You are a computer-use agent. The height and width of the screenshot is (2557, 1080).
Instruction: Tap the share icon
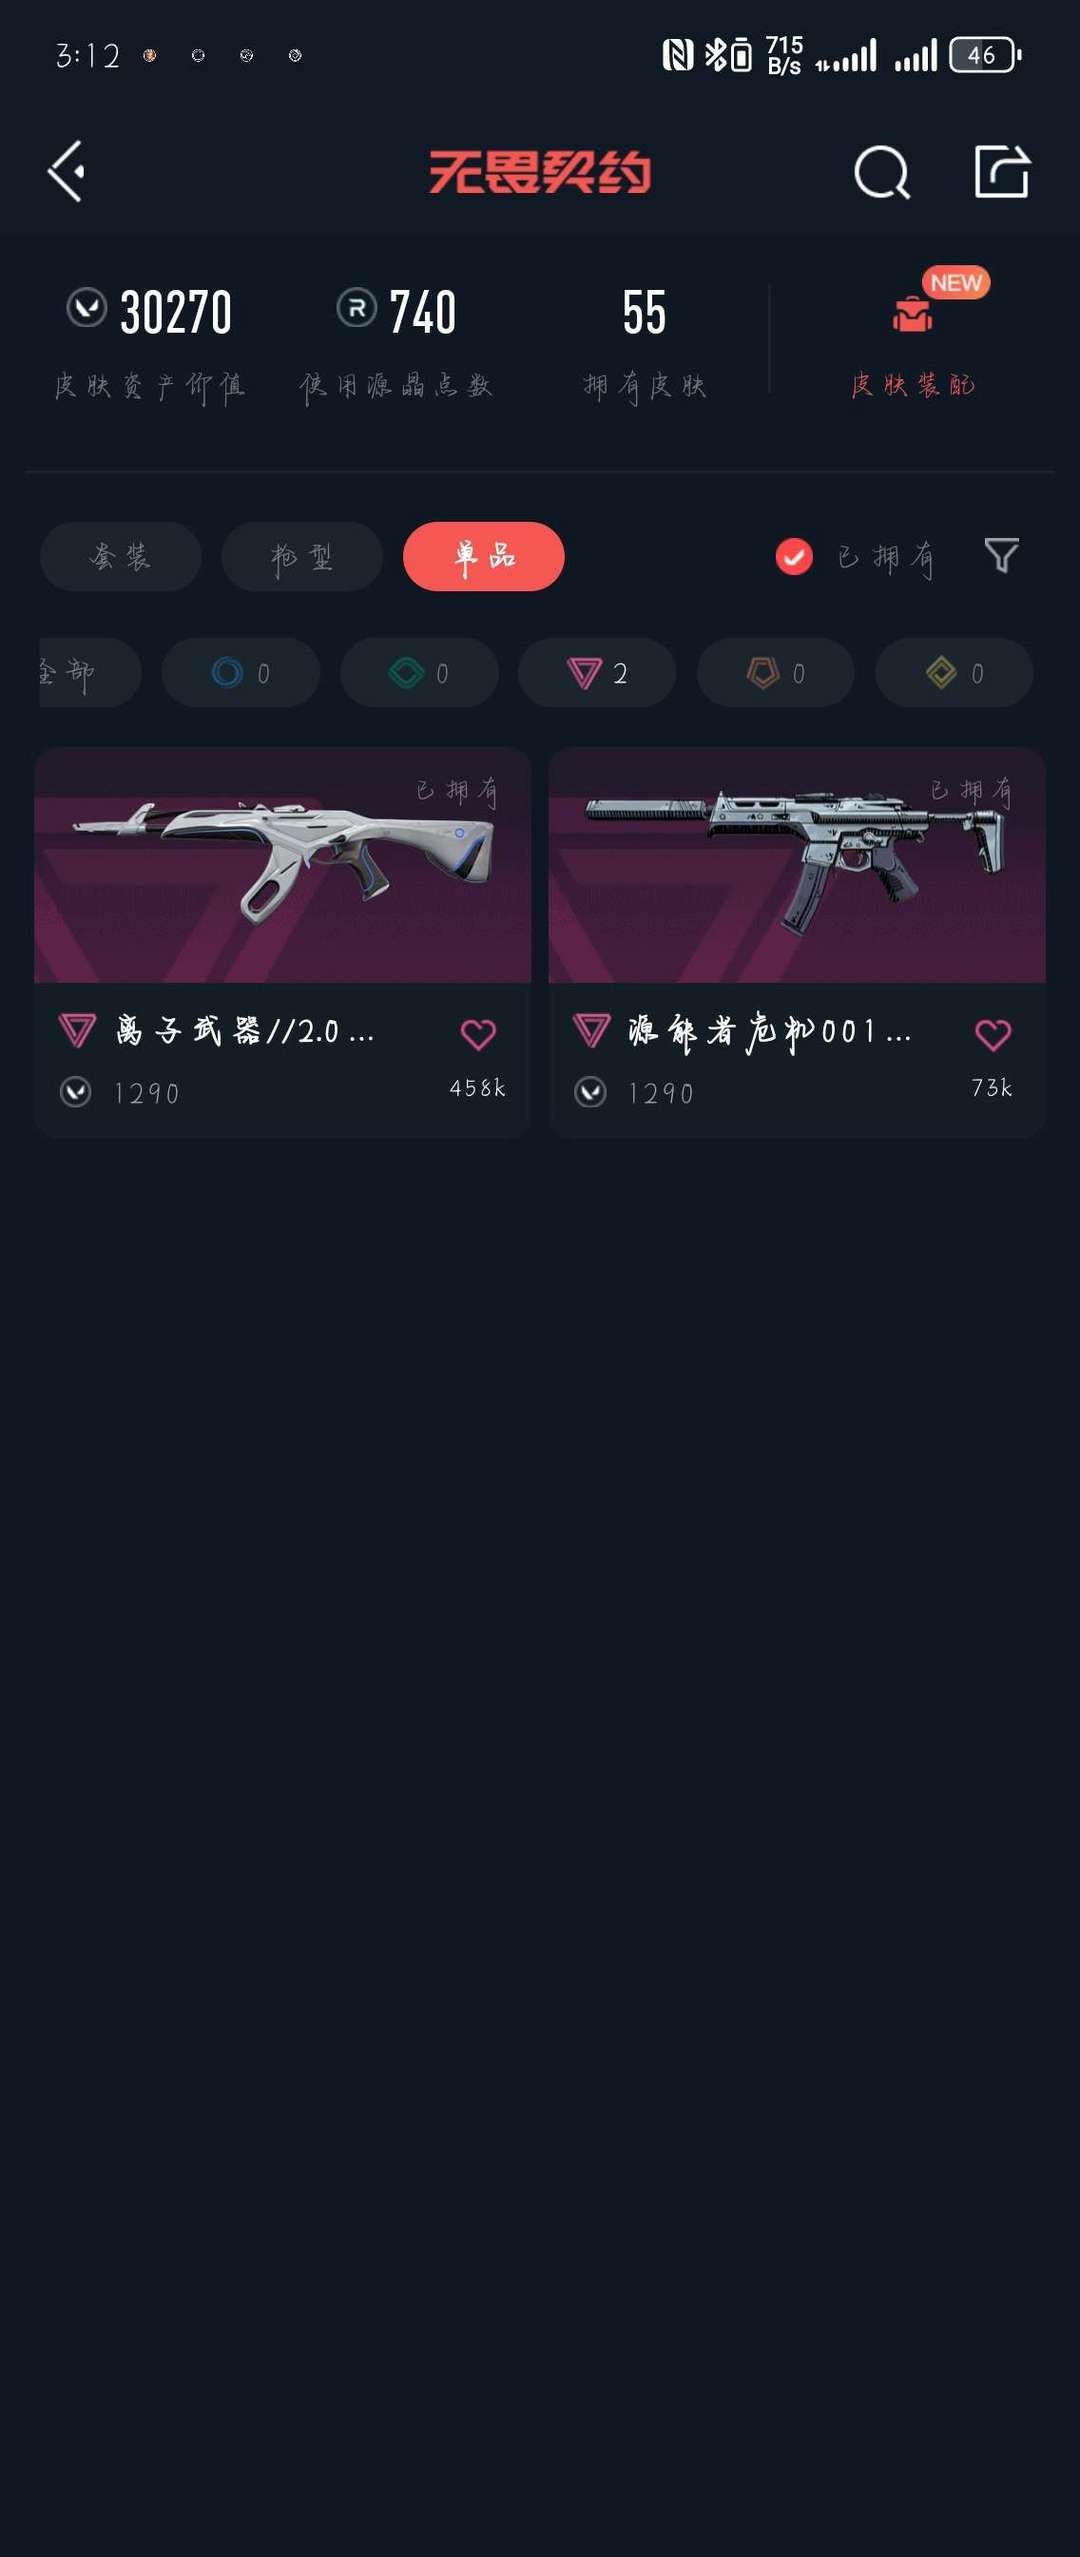click(1002, 171)
